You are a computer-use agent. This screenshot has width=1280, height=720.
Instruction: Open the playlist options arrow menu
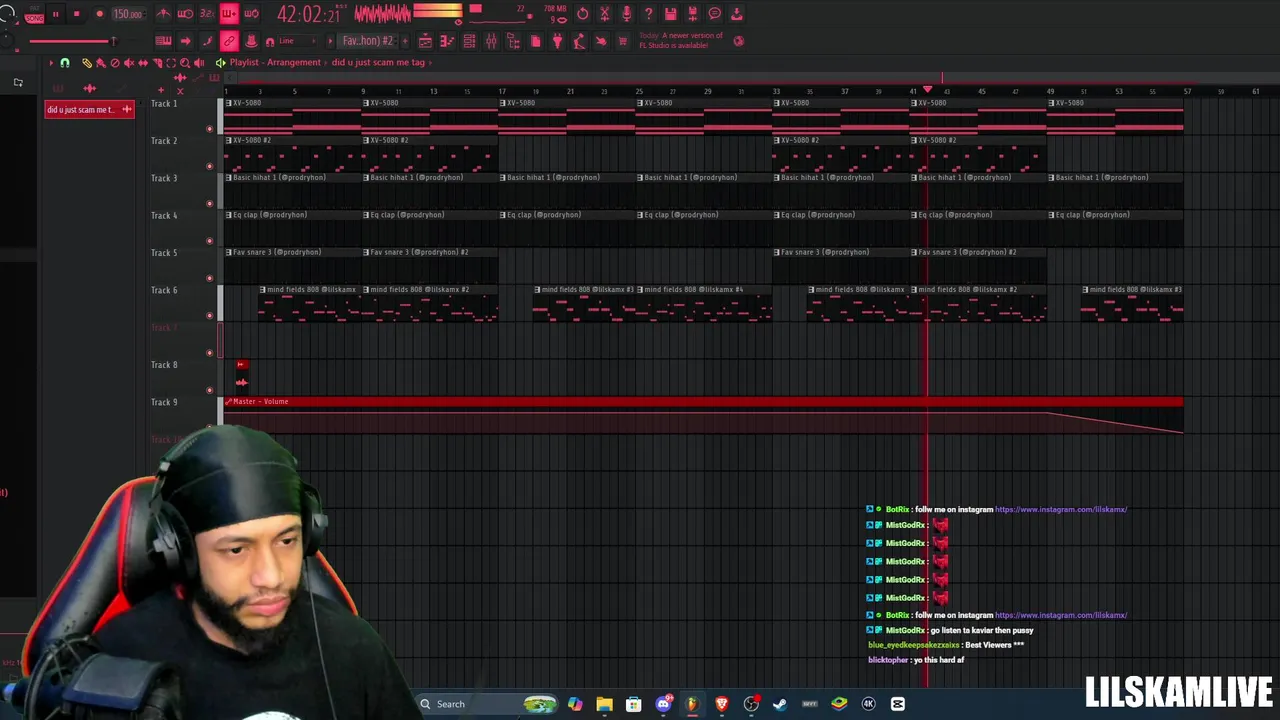point(51,62)
